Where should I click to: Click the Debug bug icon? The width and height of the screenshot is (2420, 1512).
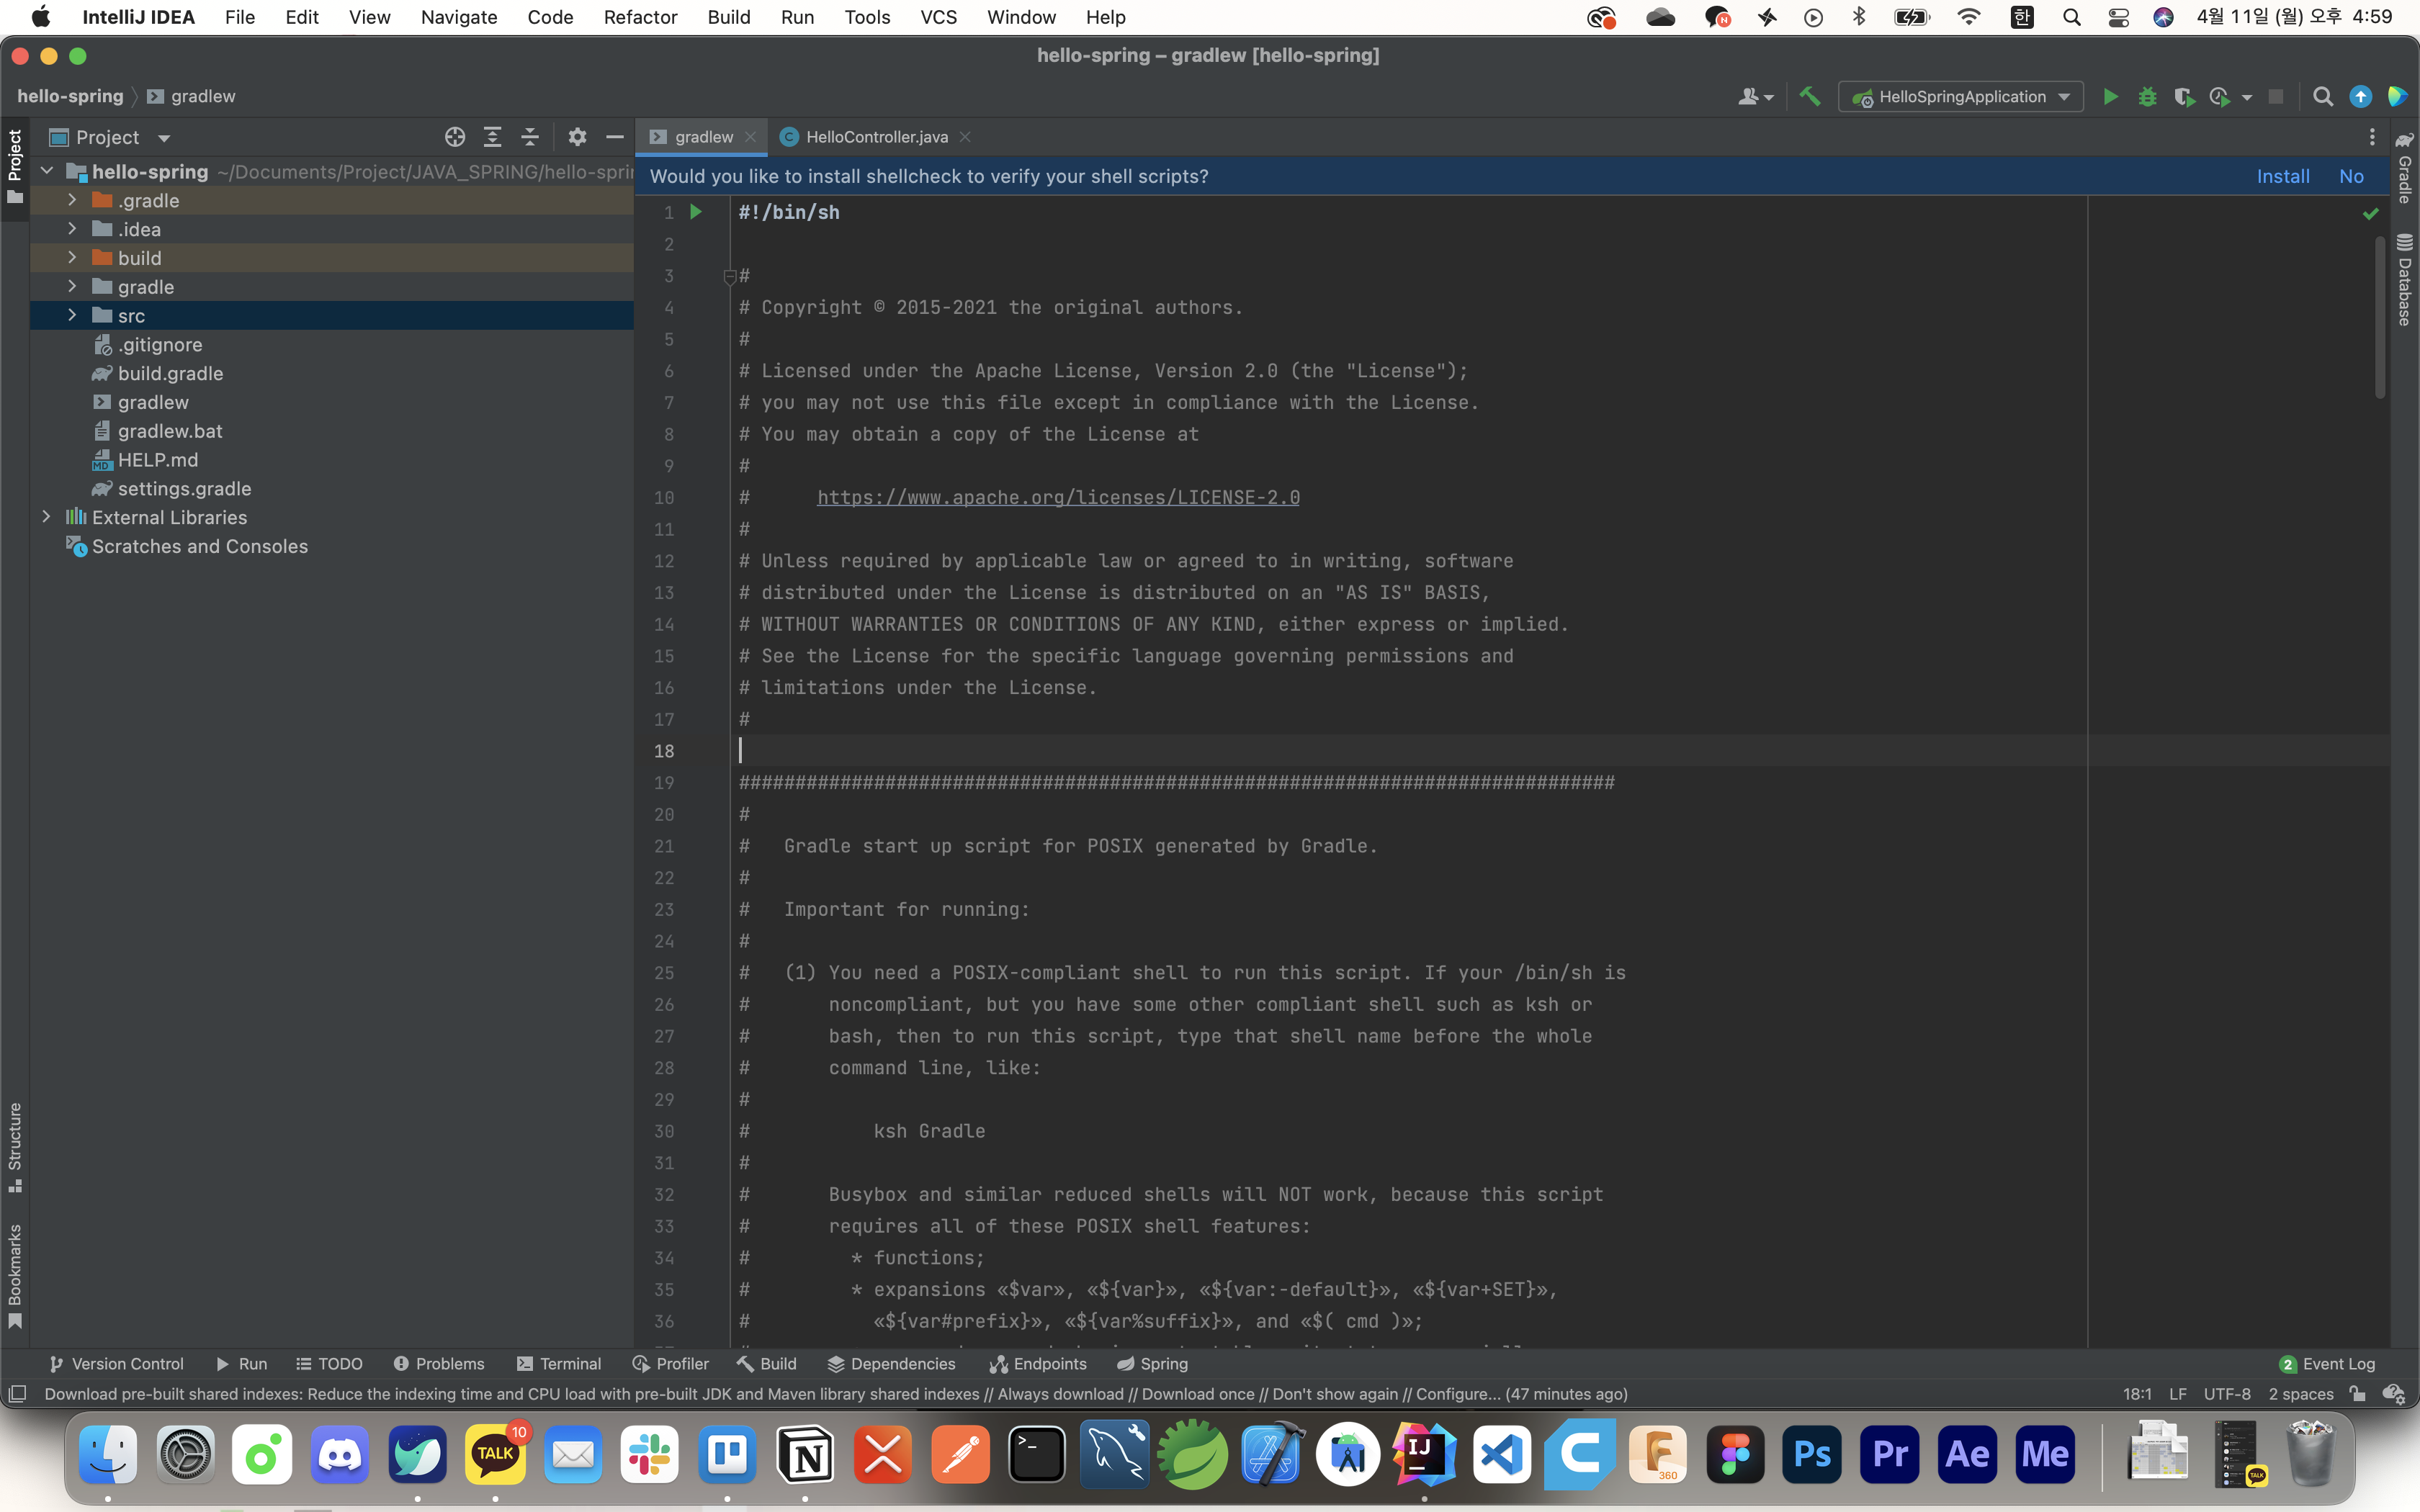[2147, 97]
